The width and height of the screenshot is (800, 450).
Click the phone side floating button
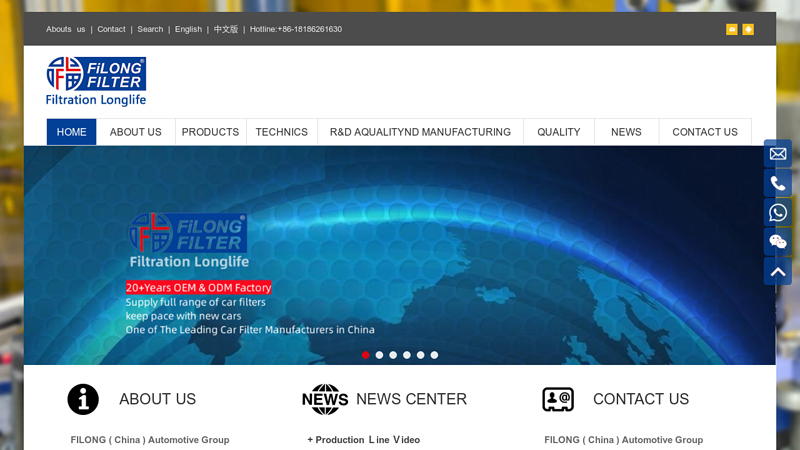778,183
